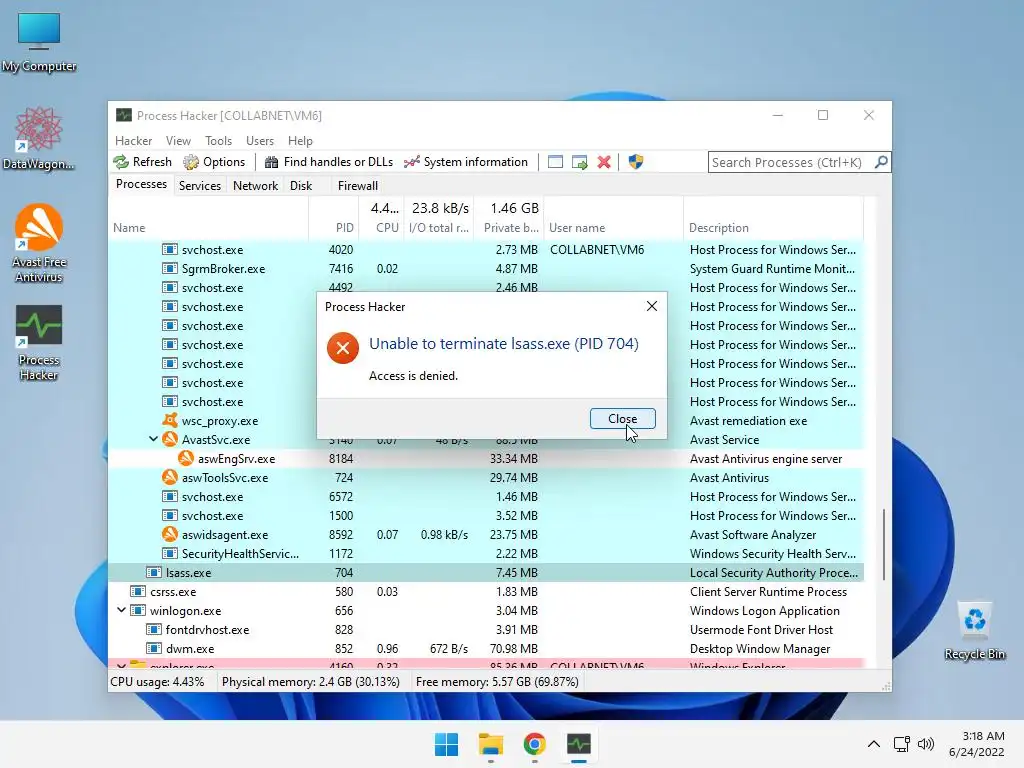The width and height of the screenshot is (1024, 768).
Task: Click Physical memory status bar entry
Action: (311, 682)
